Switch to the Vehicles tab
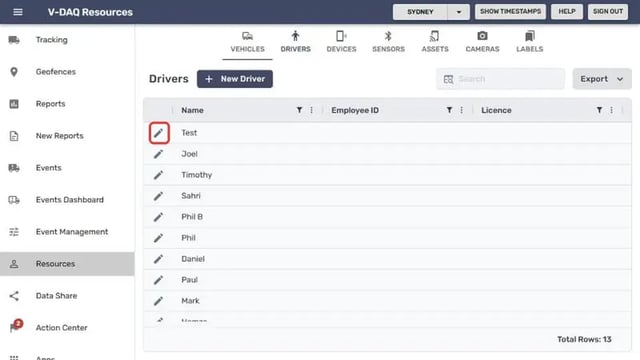The image size is (640, 360). point(247,42)
